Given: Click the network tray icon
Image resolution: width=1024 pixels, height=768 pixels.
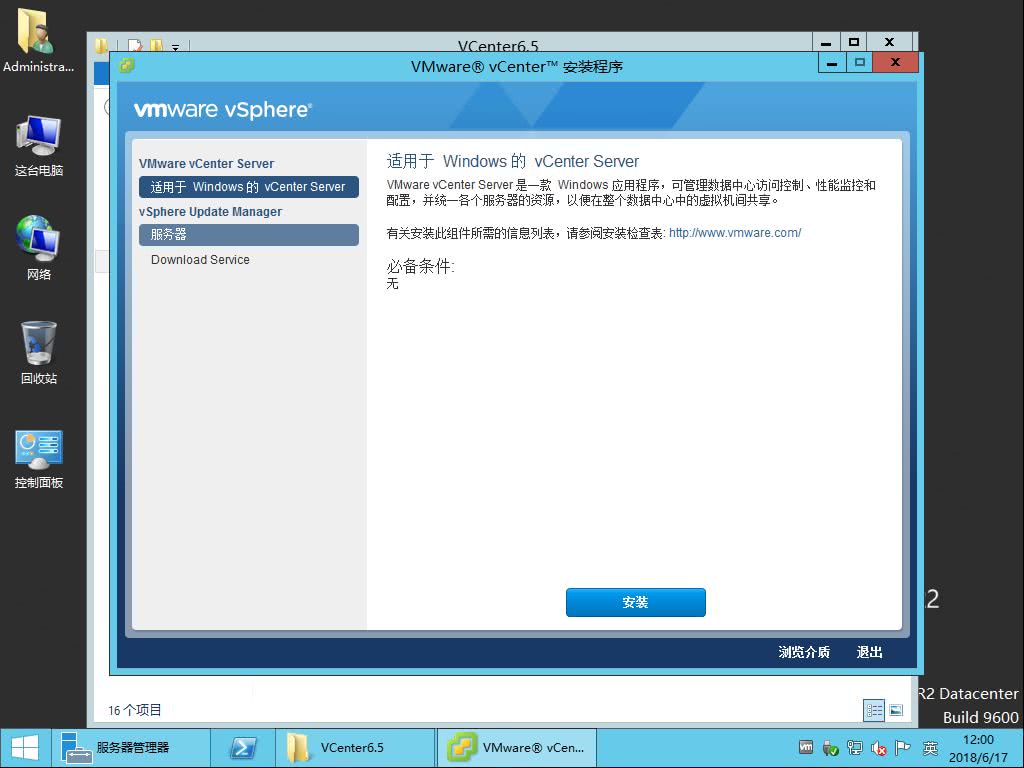Looking at the screenshot, I should [854, 748].
